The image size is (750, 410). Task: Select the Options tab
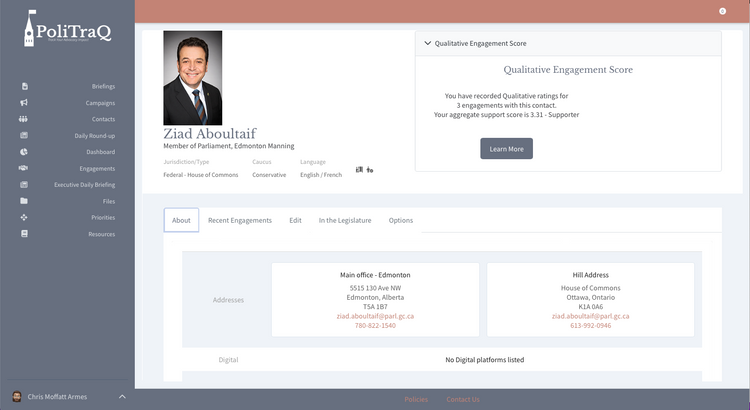point(401,220)
